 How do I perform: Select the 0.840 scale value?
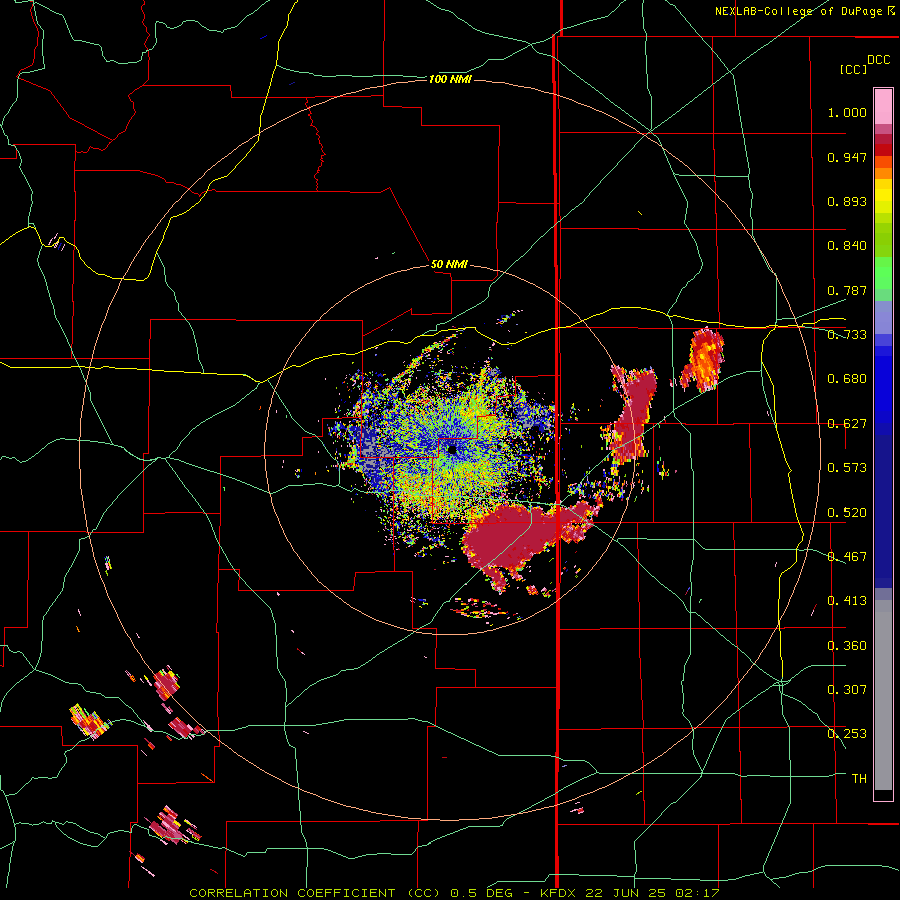point(847,246)
